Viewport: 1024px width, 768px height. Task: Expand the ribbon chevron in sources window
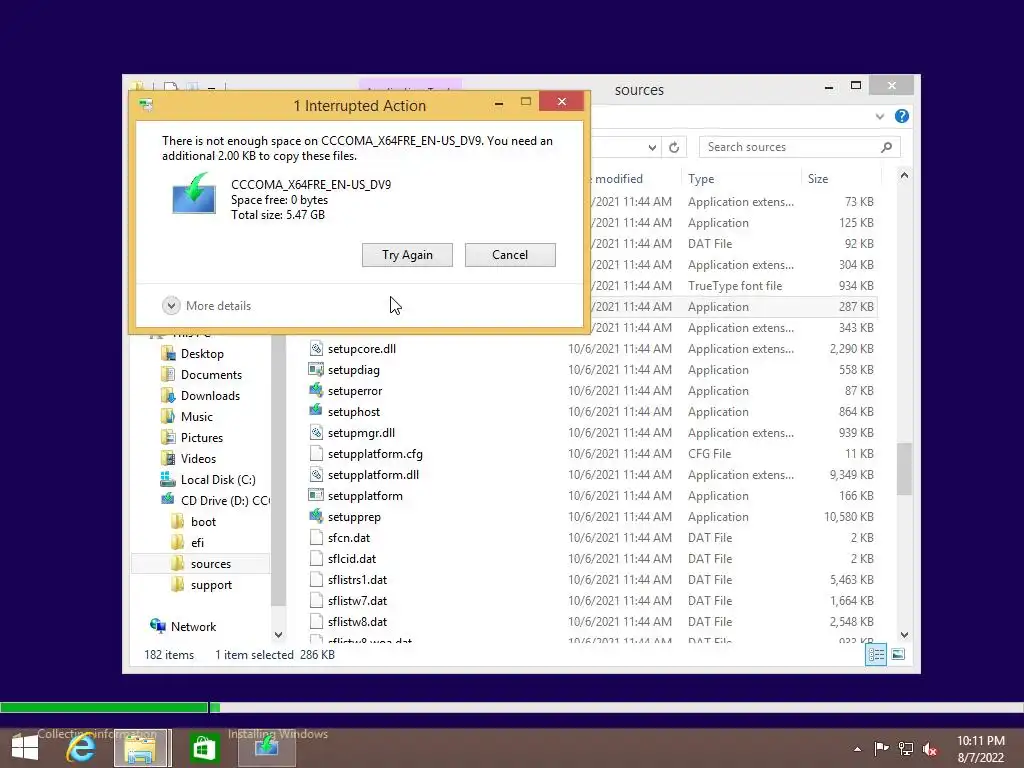click(880, 116)
